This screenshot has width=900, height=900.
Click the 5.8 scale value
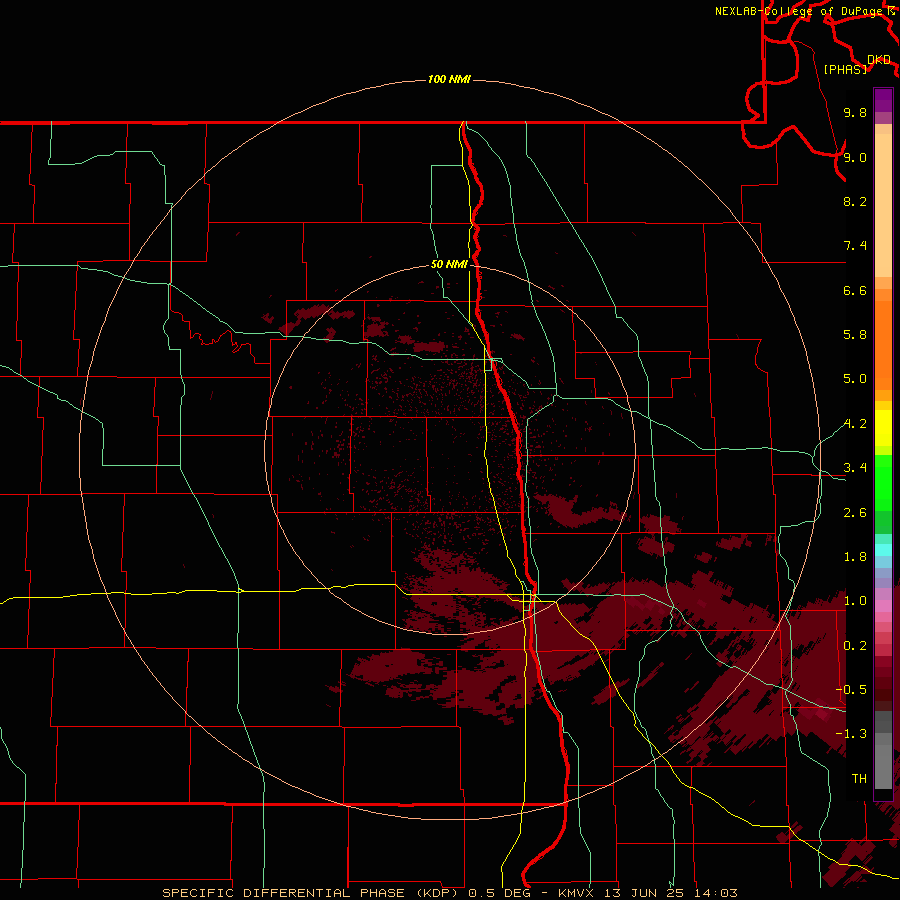[x=855, y=335]
